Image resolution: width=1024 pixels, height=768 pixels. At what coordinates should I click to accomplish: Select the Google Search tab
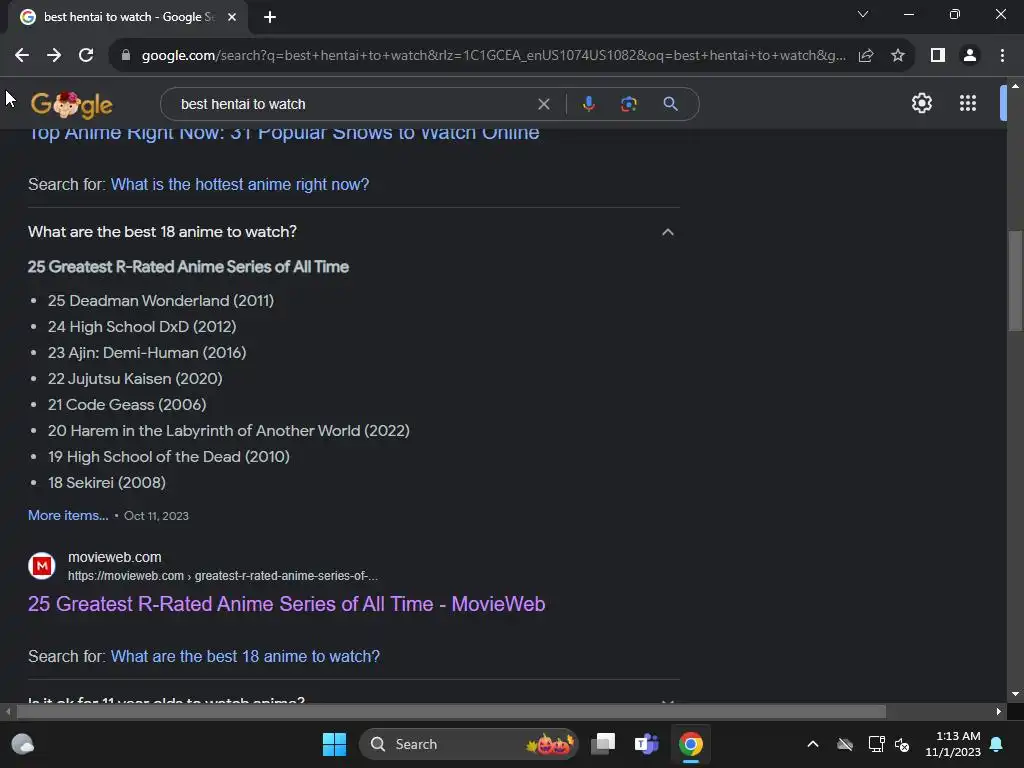127,17
